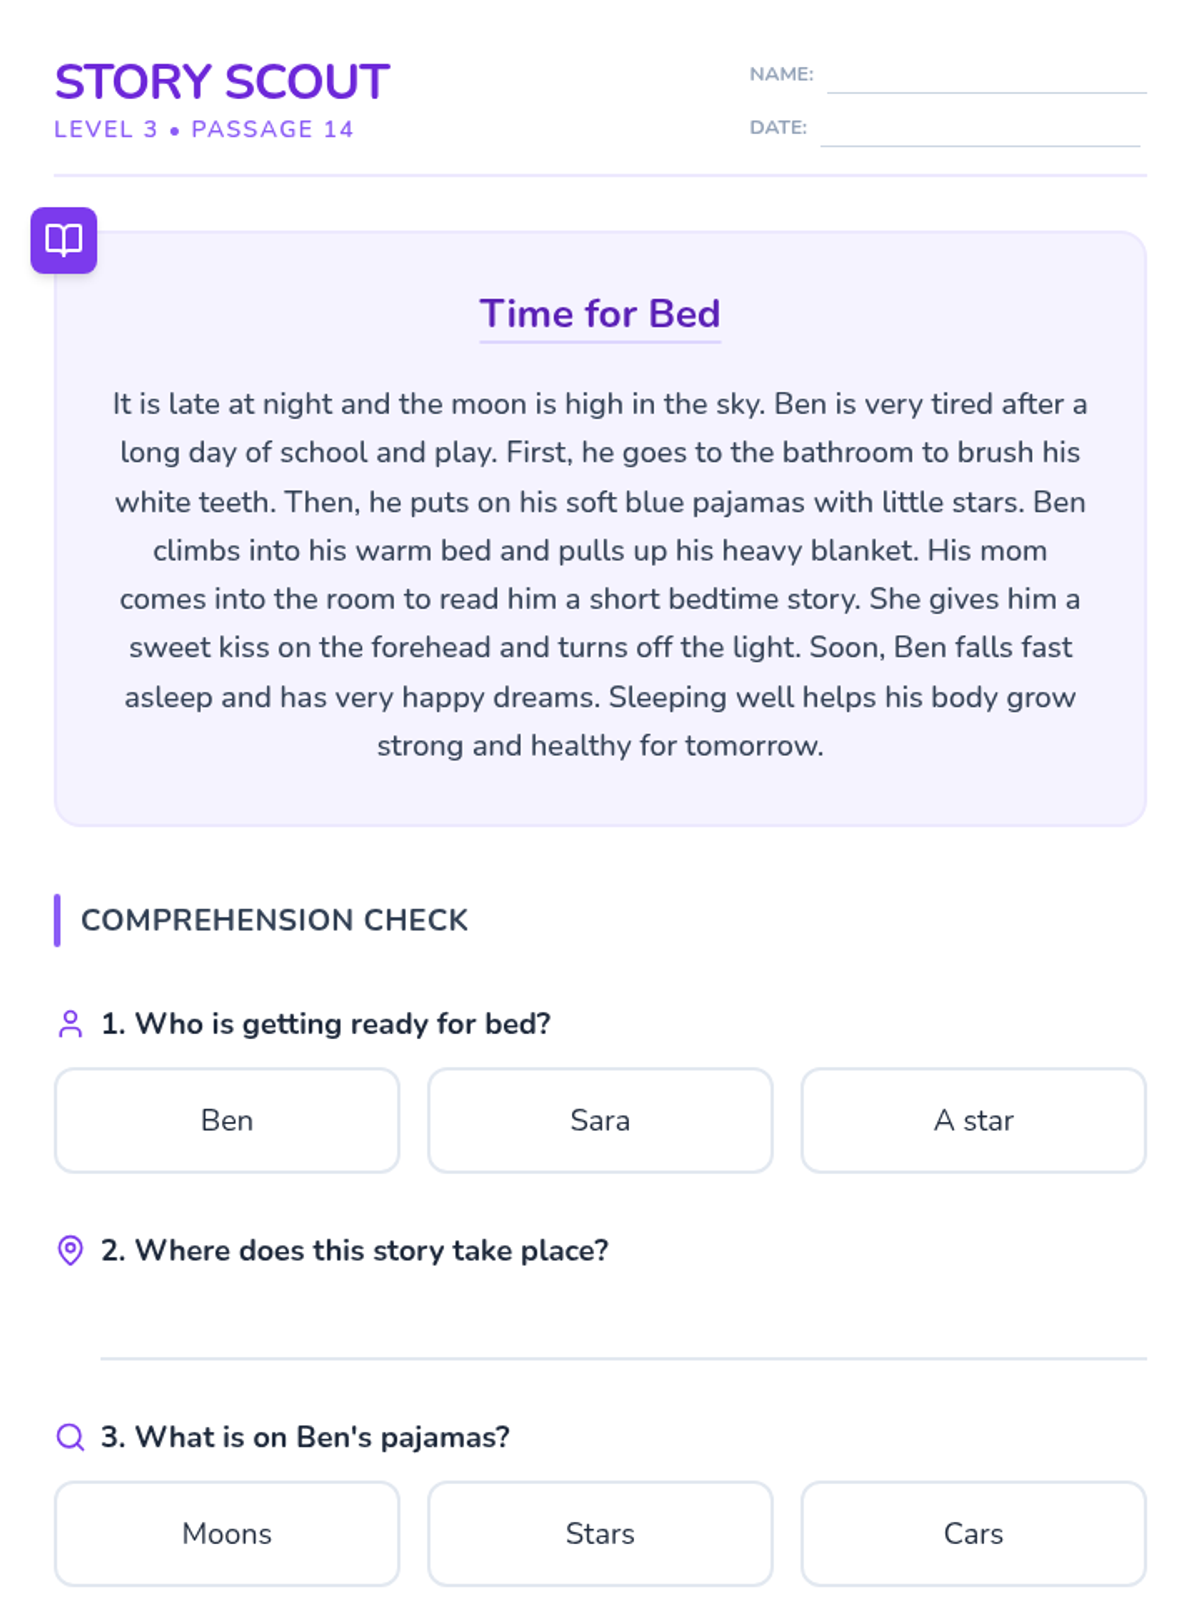The width and height of the screenshot is (1200, 1600).
Task: Click the reading passage paragraph text
Action: pyautogui.click(x=600, y=574)
